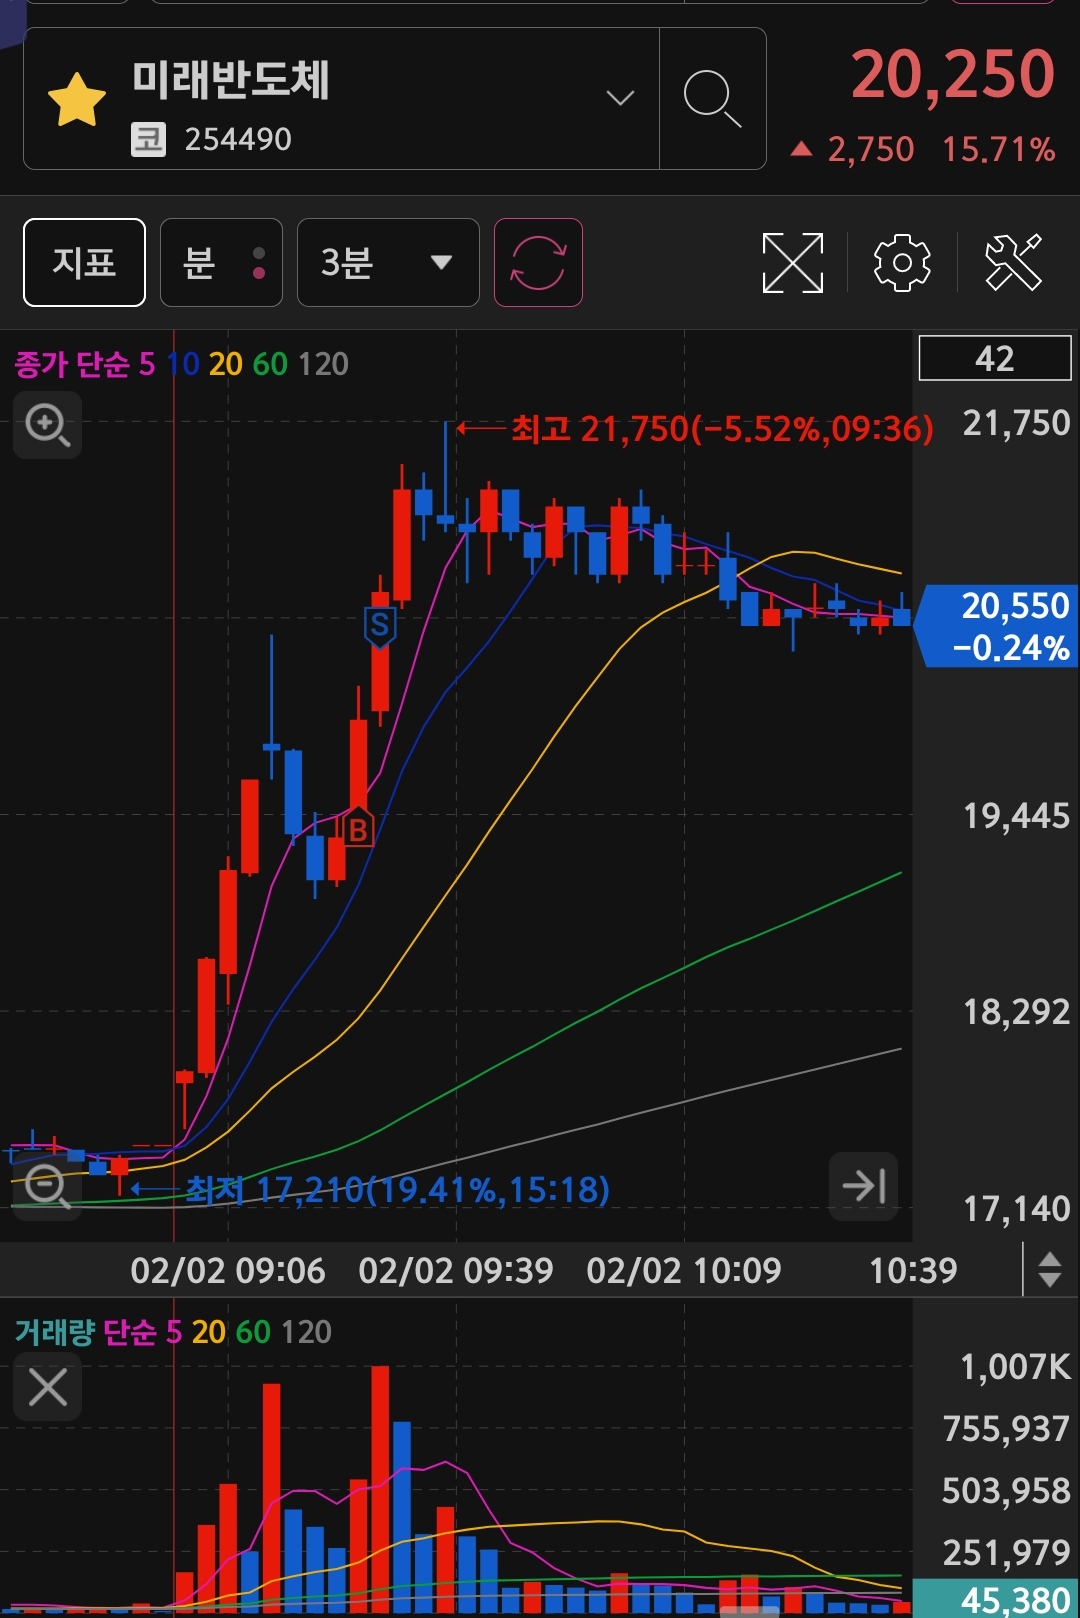This screenshot has width=1080, height=1618.
Task: Open the stock search magnifier
Action: click(x=712, y=99)
